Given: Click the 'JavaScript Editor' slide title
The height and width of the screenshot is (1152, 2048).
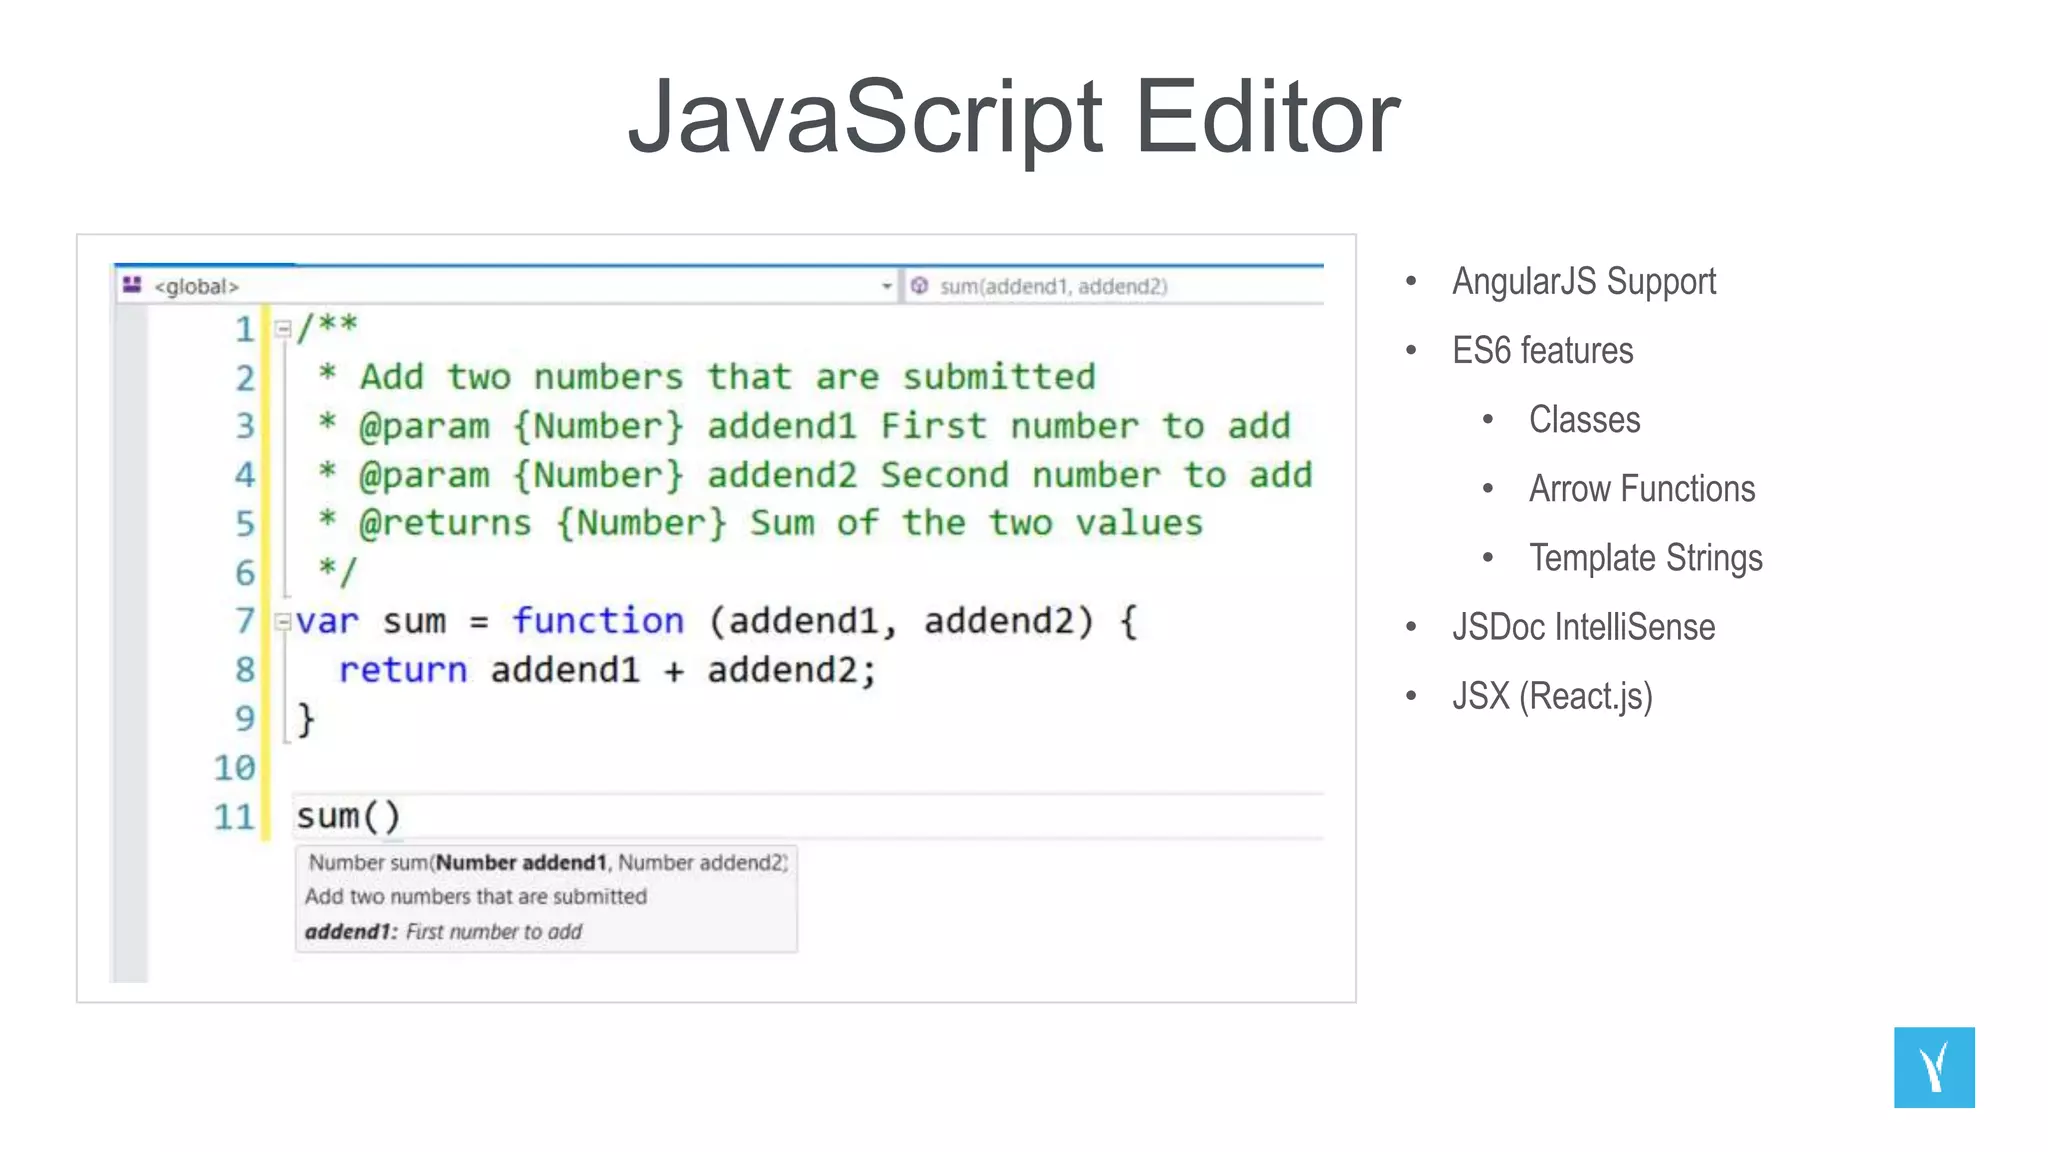Looking at the screenshot, I should click(x=1014, y=119).
